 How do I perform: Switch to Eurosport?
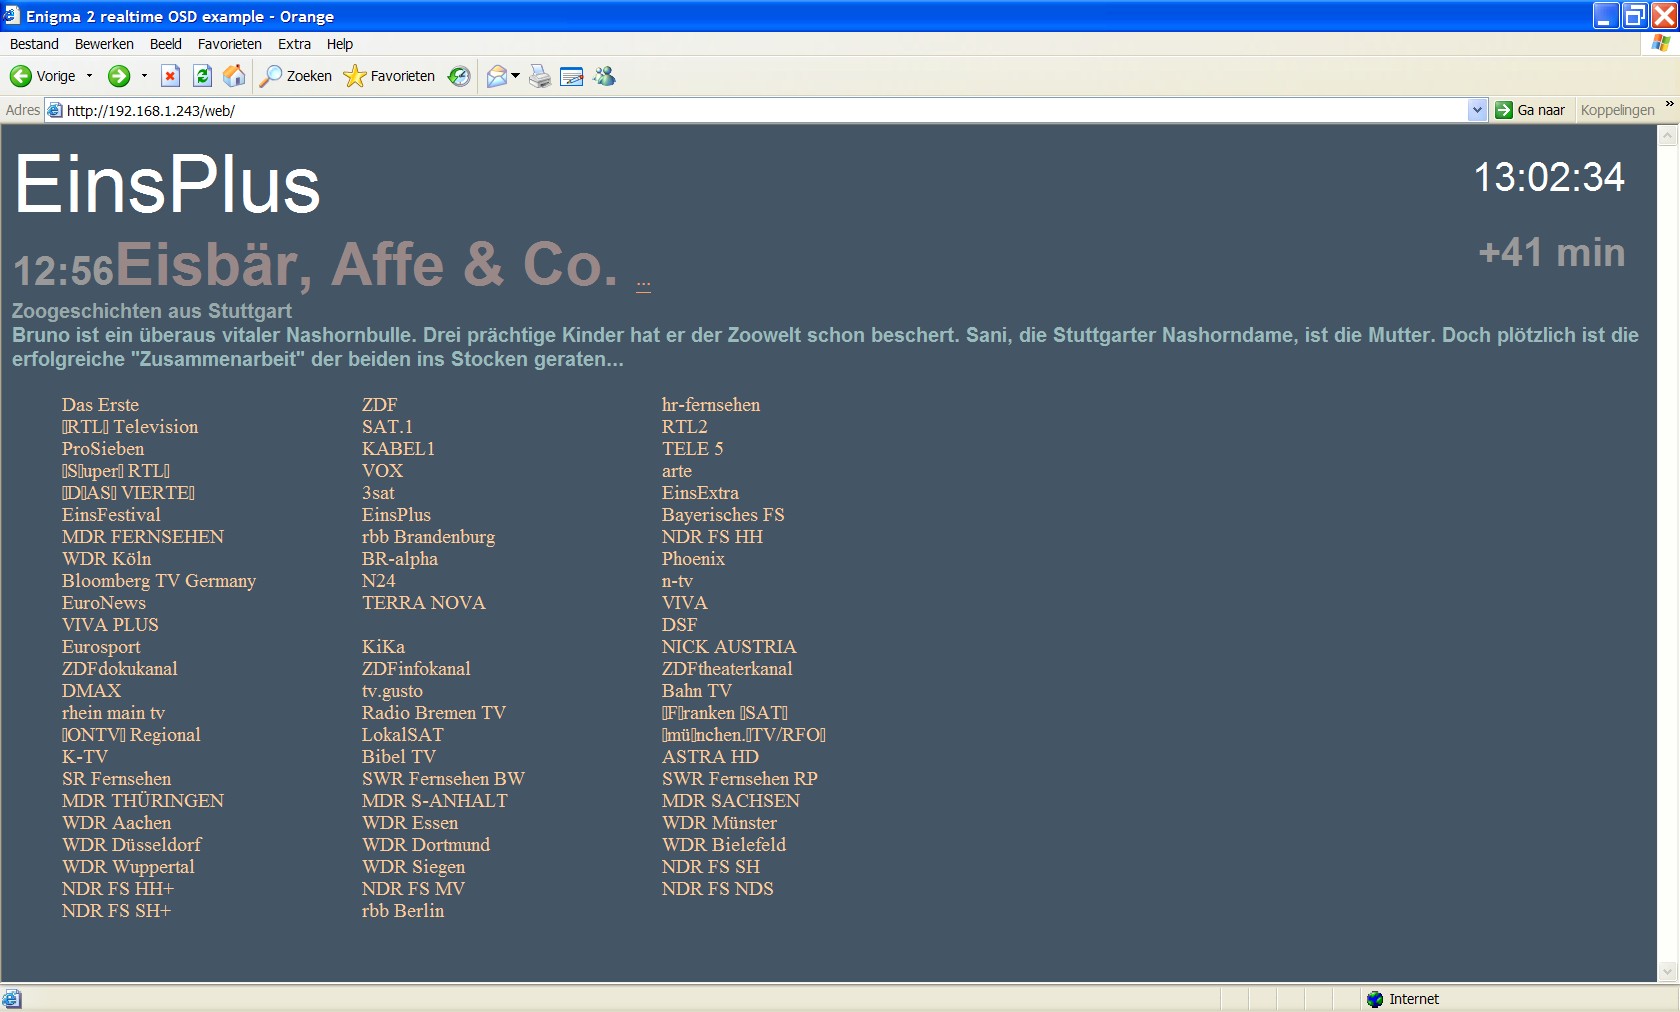pos(101,647)
